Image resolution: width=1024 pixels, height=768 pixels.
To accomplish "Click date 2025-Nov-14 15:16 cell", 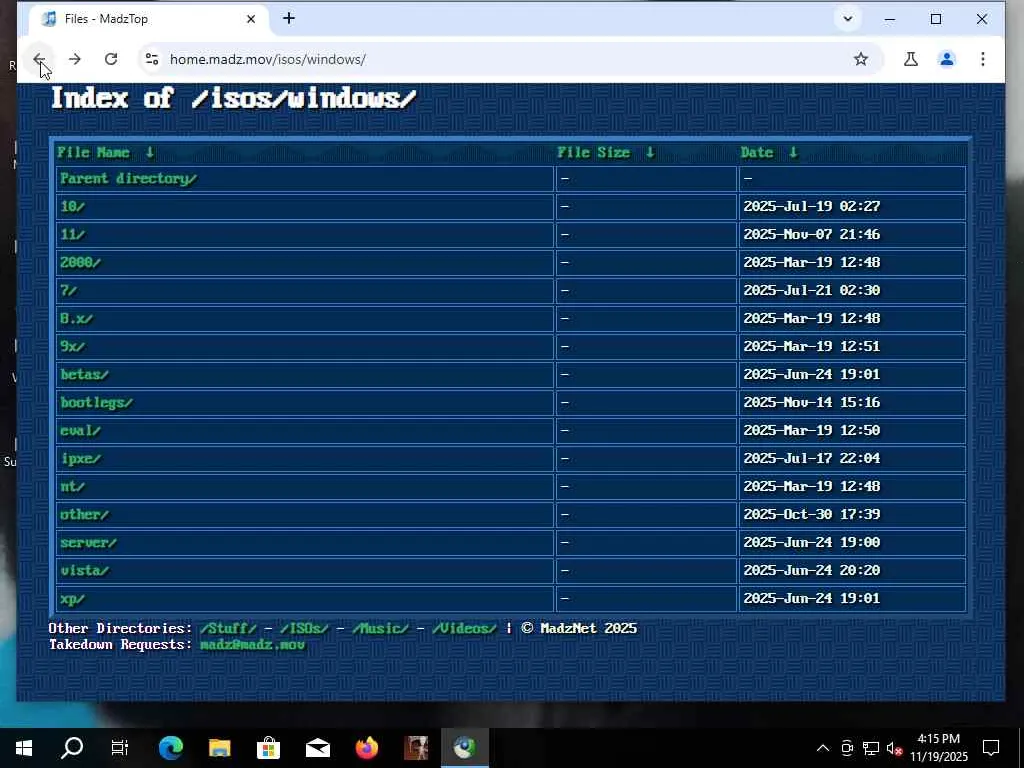I will (852, 402).
